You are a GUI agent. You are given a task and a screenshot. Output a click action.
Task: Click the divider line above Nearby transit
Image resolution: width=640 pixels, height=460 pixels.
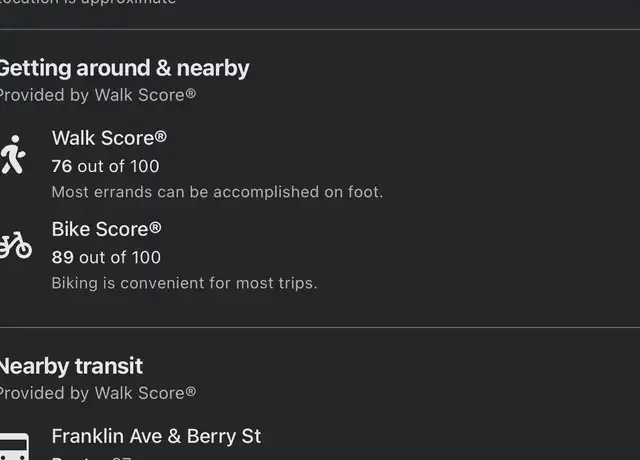[x=320, y=327]
